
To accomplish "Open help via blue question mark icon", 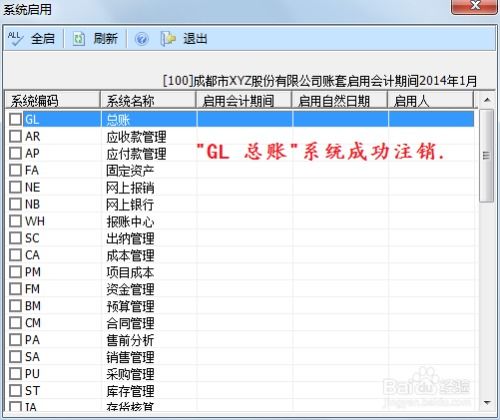I will tap(141, 39).
